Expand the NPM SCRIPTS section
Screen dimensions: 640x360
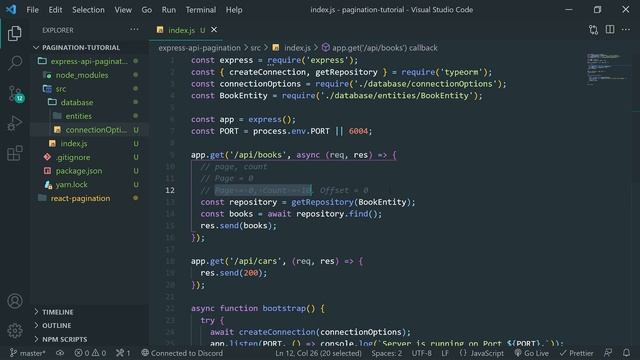[x=64, y=339]
